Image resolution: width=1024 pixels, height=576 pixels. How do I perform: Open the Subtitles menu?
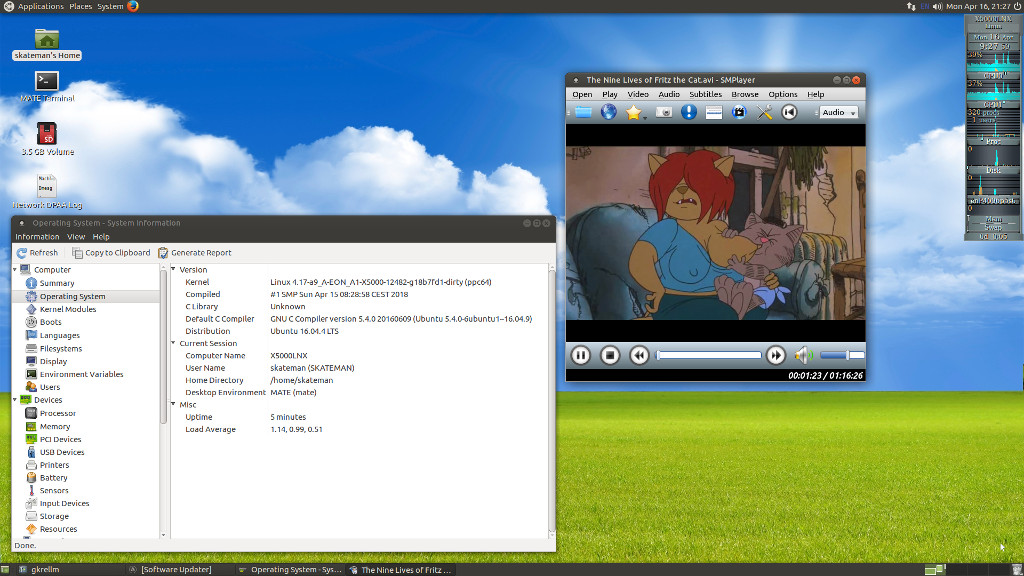[x=705, y=95]
